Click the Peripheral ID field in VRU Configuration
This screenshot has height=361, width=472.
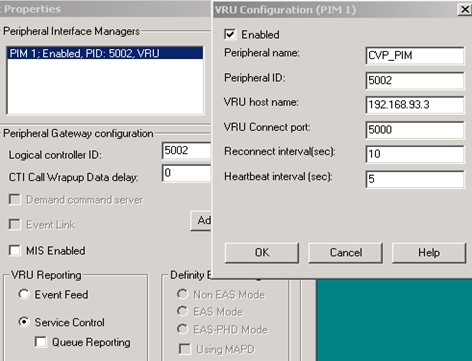(415, 81)
